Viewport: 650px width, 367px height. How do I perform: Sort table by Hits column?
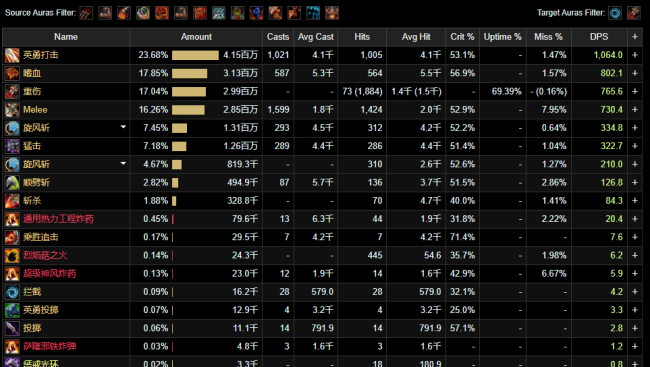click(x=362, y=37)
